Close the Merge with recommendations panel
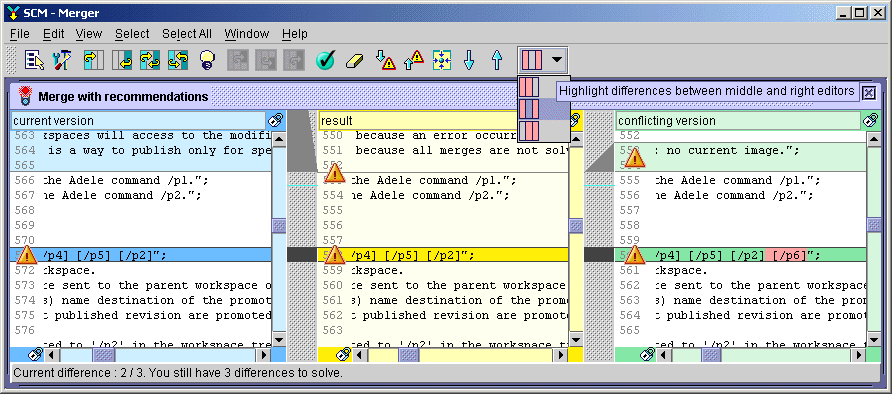The height and width of the screenshot is (394, 892). (869, 93)
